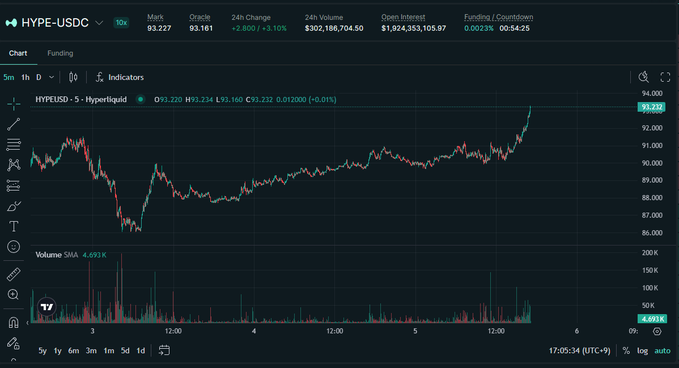The height and width of the screenshot is (368, 679).
Task: Click the HYPEUSD · 5 · Hyperliquid legend title
Action: click(x=81, y=100)
